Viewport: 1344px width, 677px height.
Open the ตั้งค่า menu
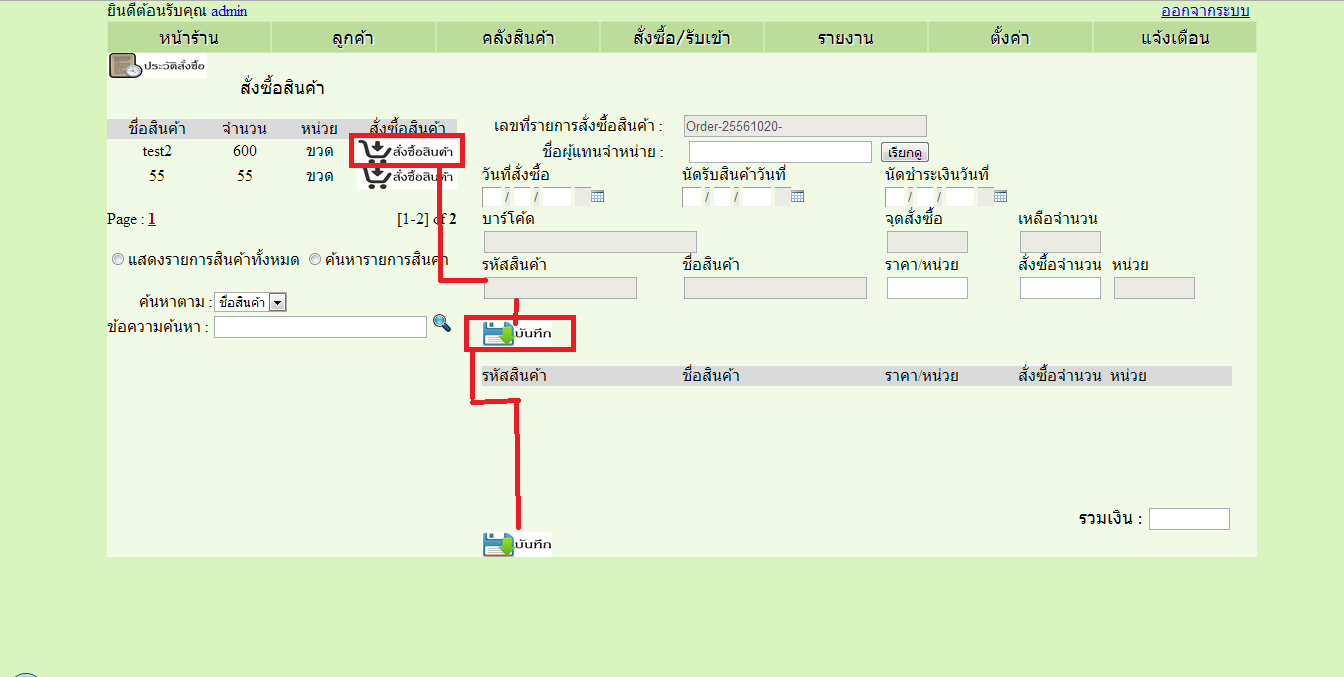coord(1010,38)
